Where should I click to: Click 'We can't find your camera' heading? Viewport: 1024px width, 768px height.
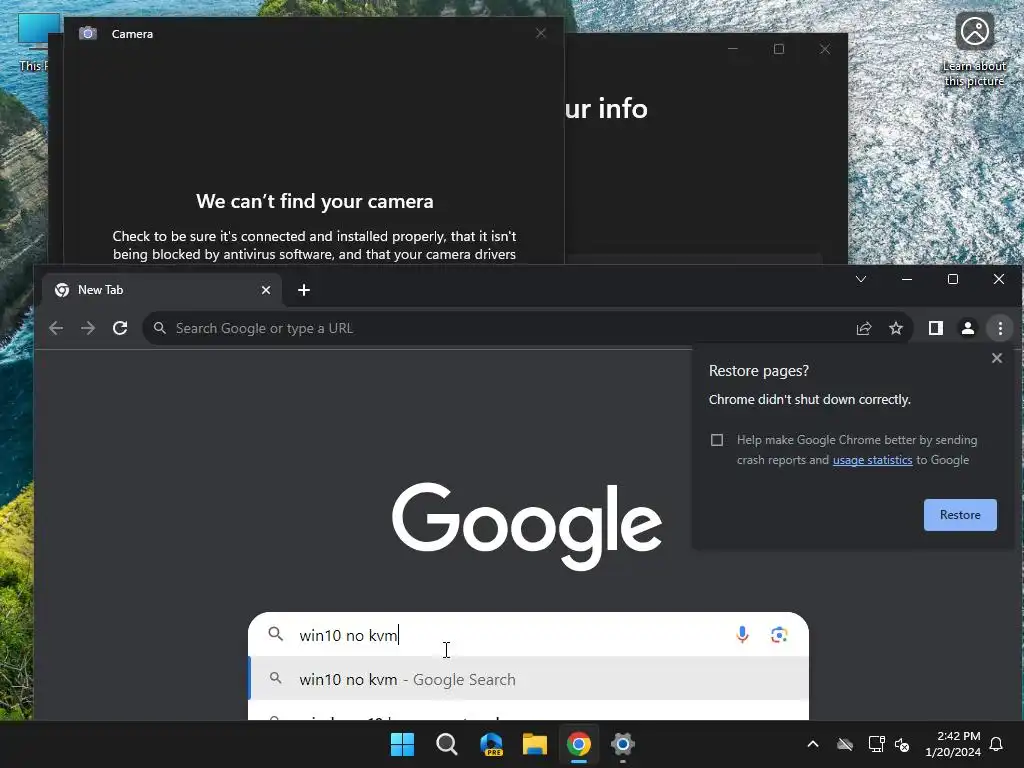point(315,201)
